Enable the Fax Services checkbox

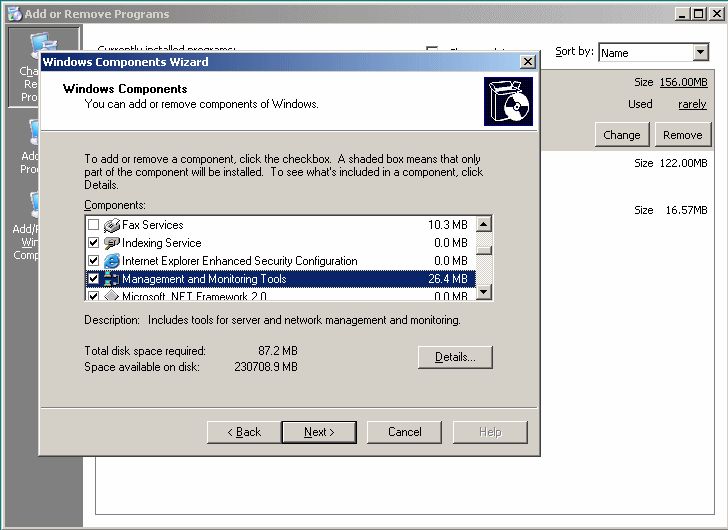[x=94, y=226]
